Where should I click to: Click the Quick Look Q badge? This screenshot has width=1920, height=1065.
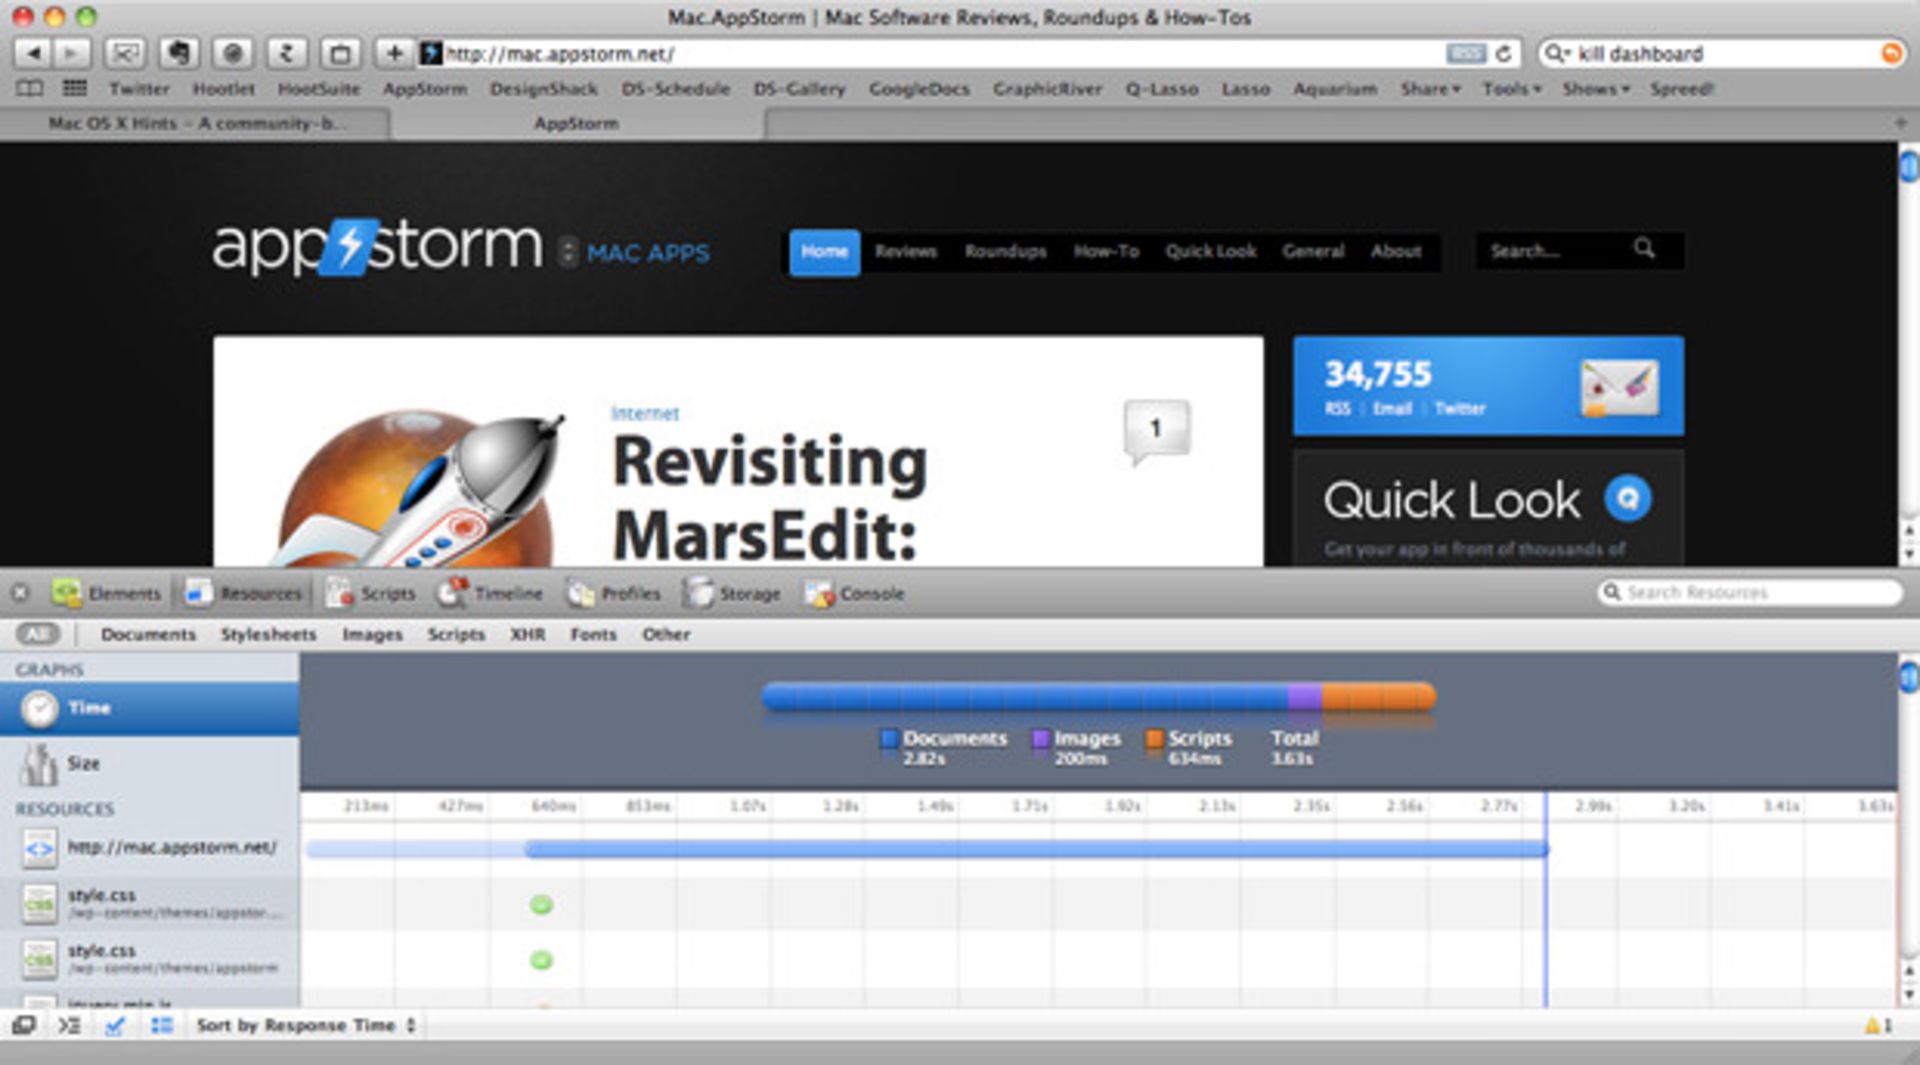1627,498
